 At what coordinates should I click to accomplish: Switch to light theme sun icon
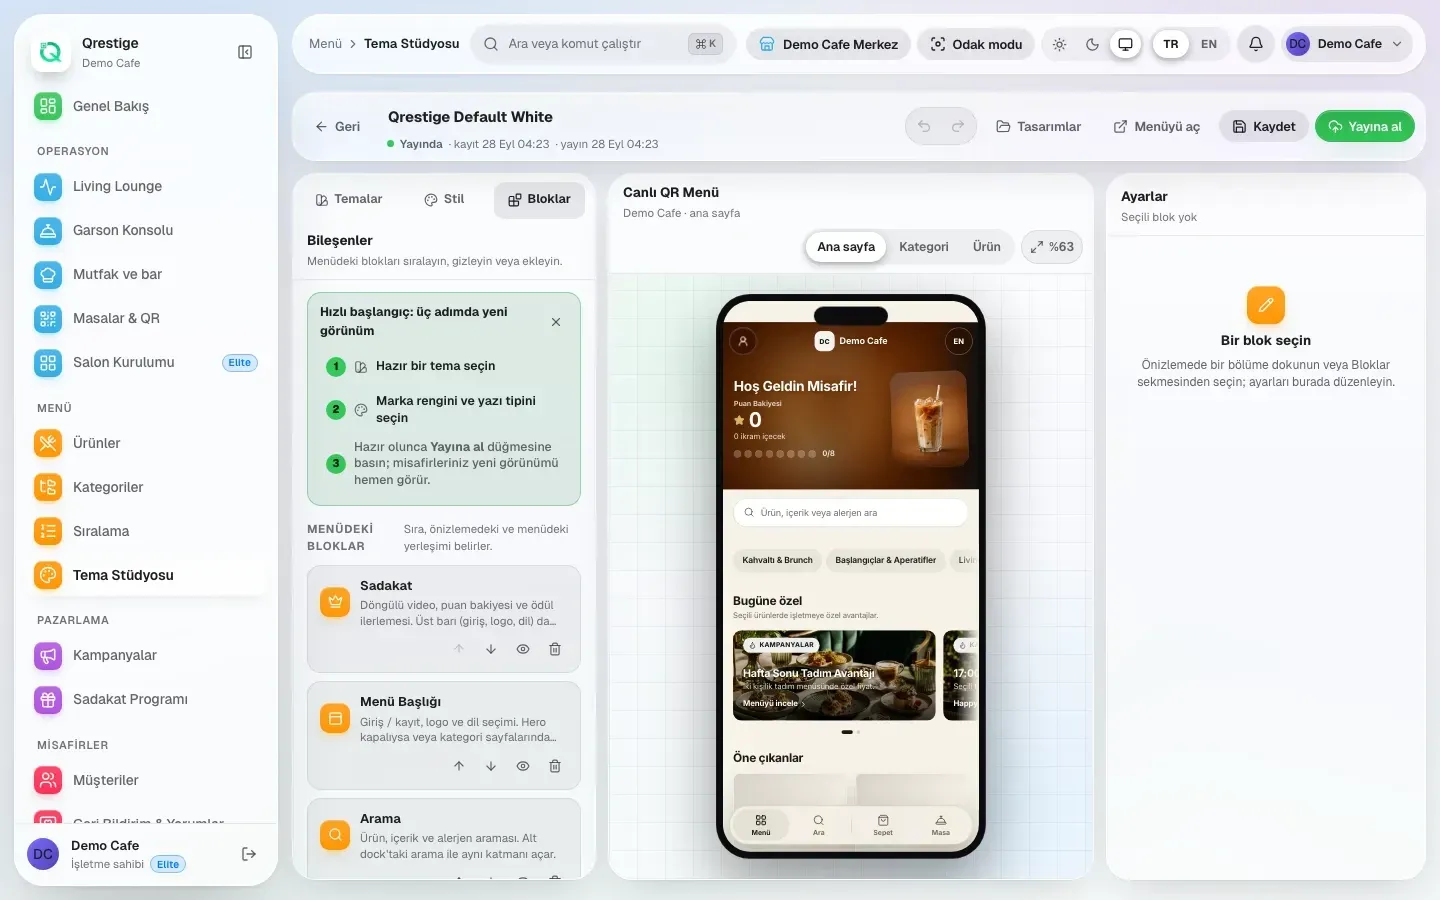click(1060, 44)
